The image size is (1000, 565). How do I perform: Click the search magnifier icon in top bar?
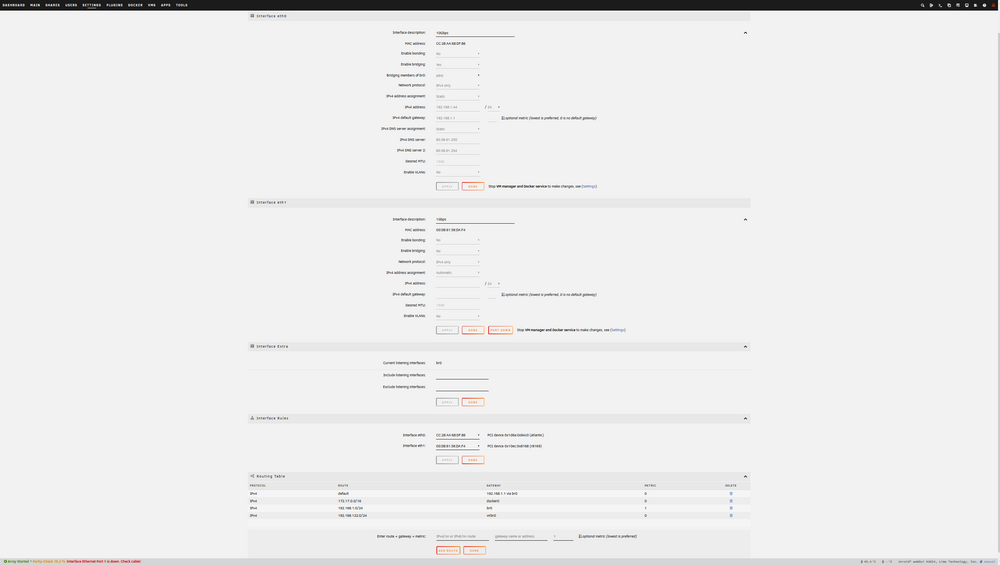(922, 5)
